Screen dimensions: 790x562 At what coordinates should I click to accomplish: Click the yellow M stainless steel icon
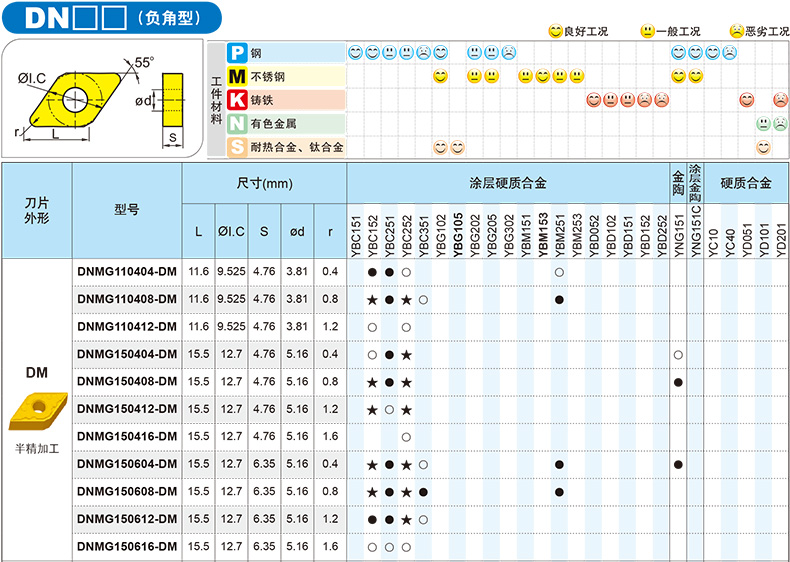pyautogui.click(x=237, y=76)
